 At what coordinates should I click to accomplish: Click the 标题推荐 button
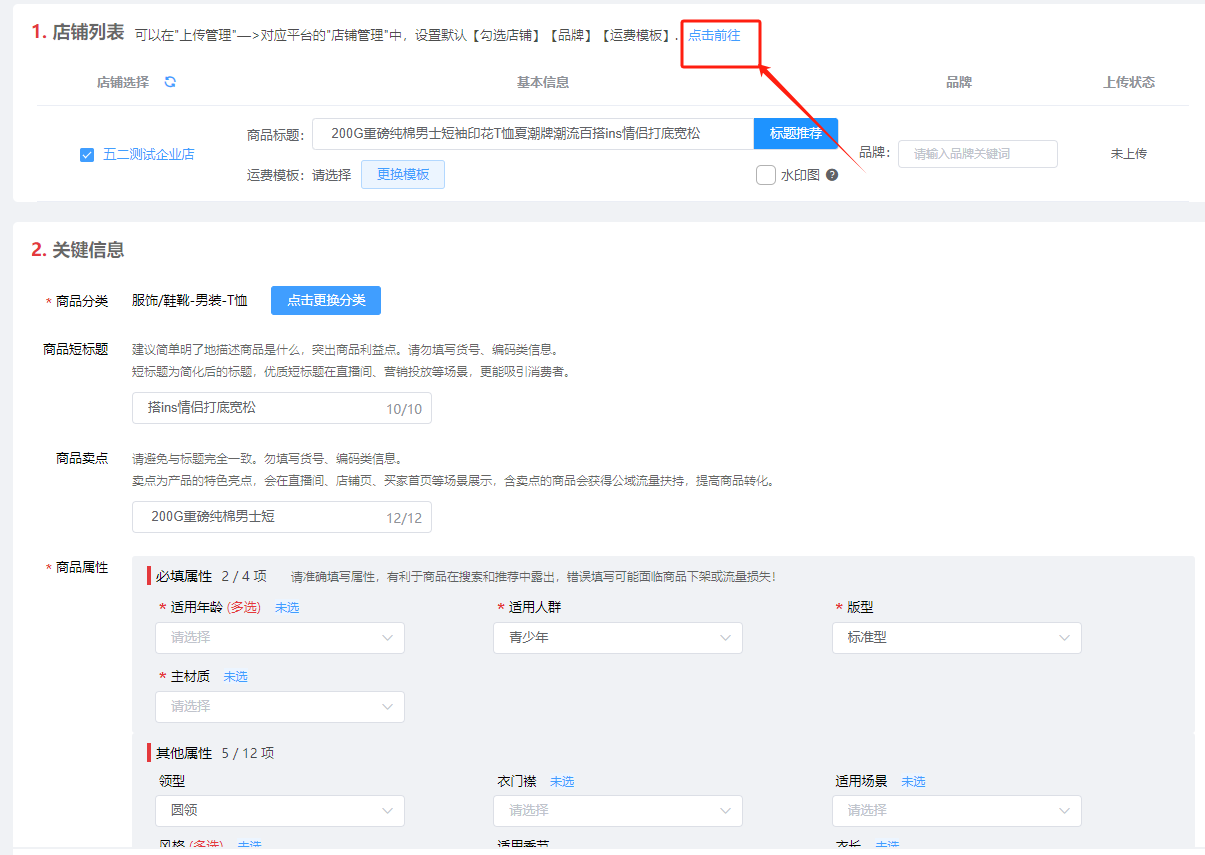[796, 134]
